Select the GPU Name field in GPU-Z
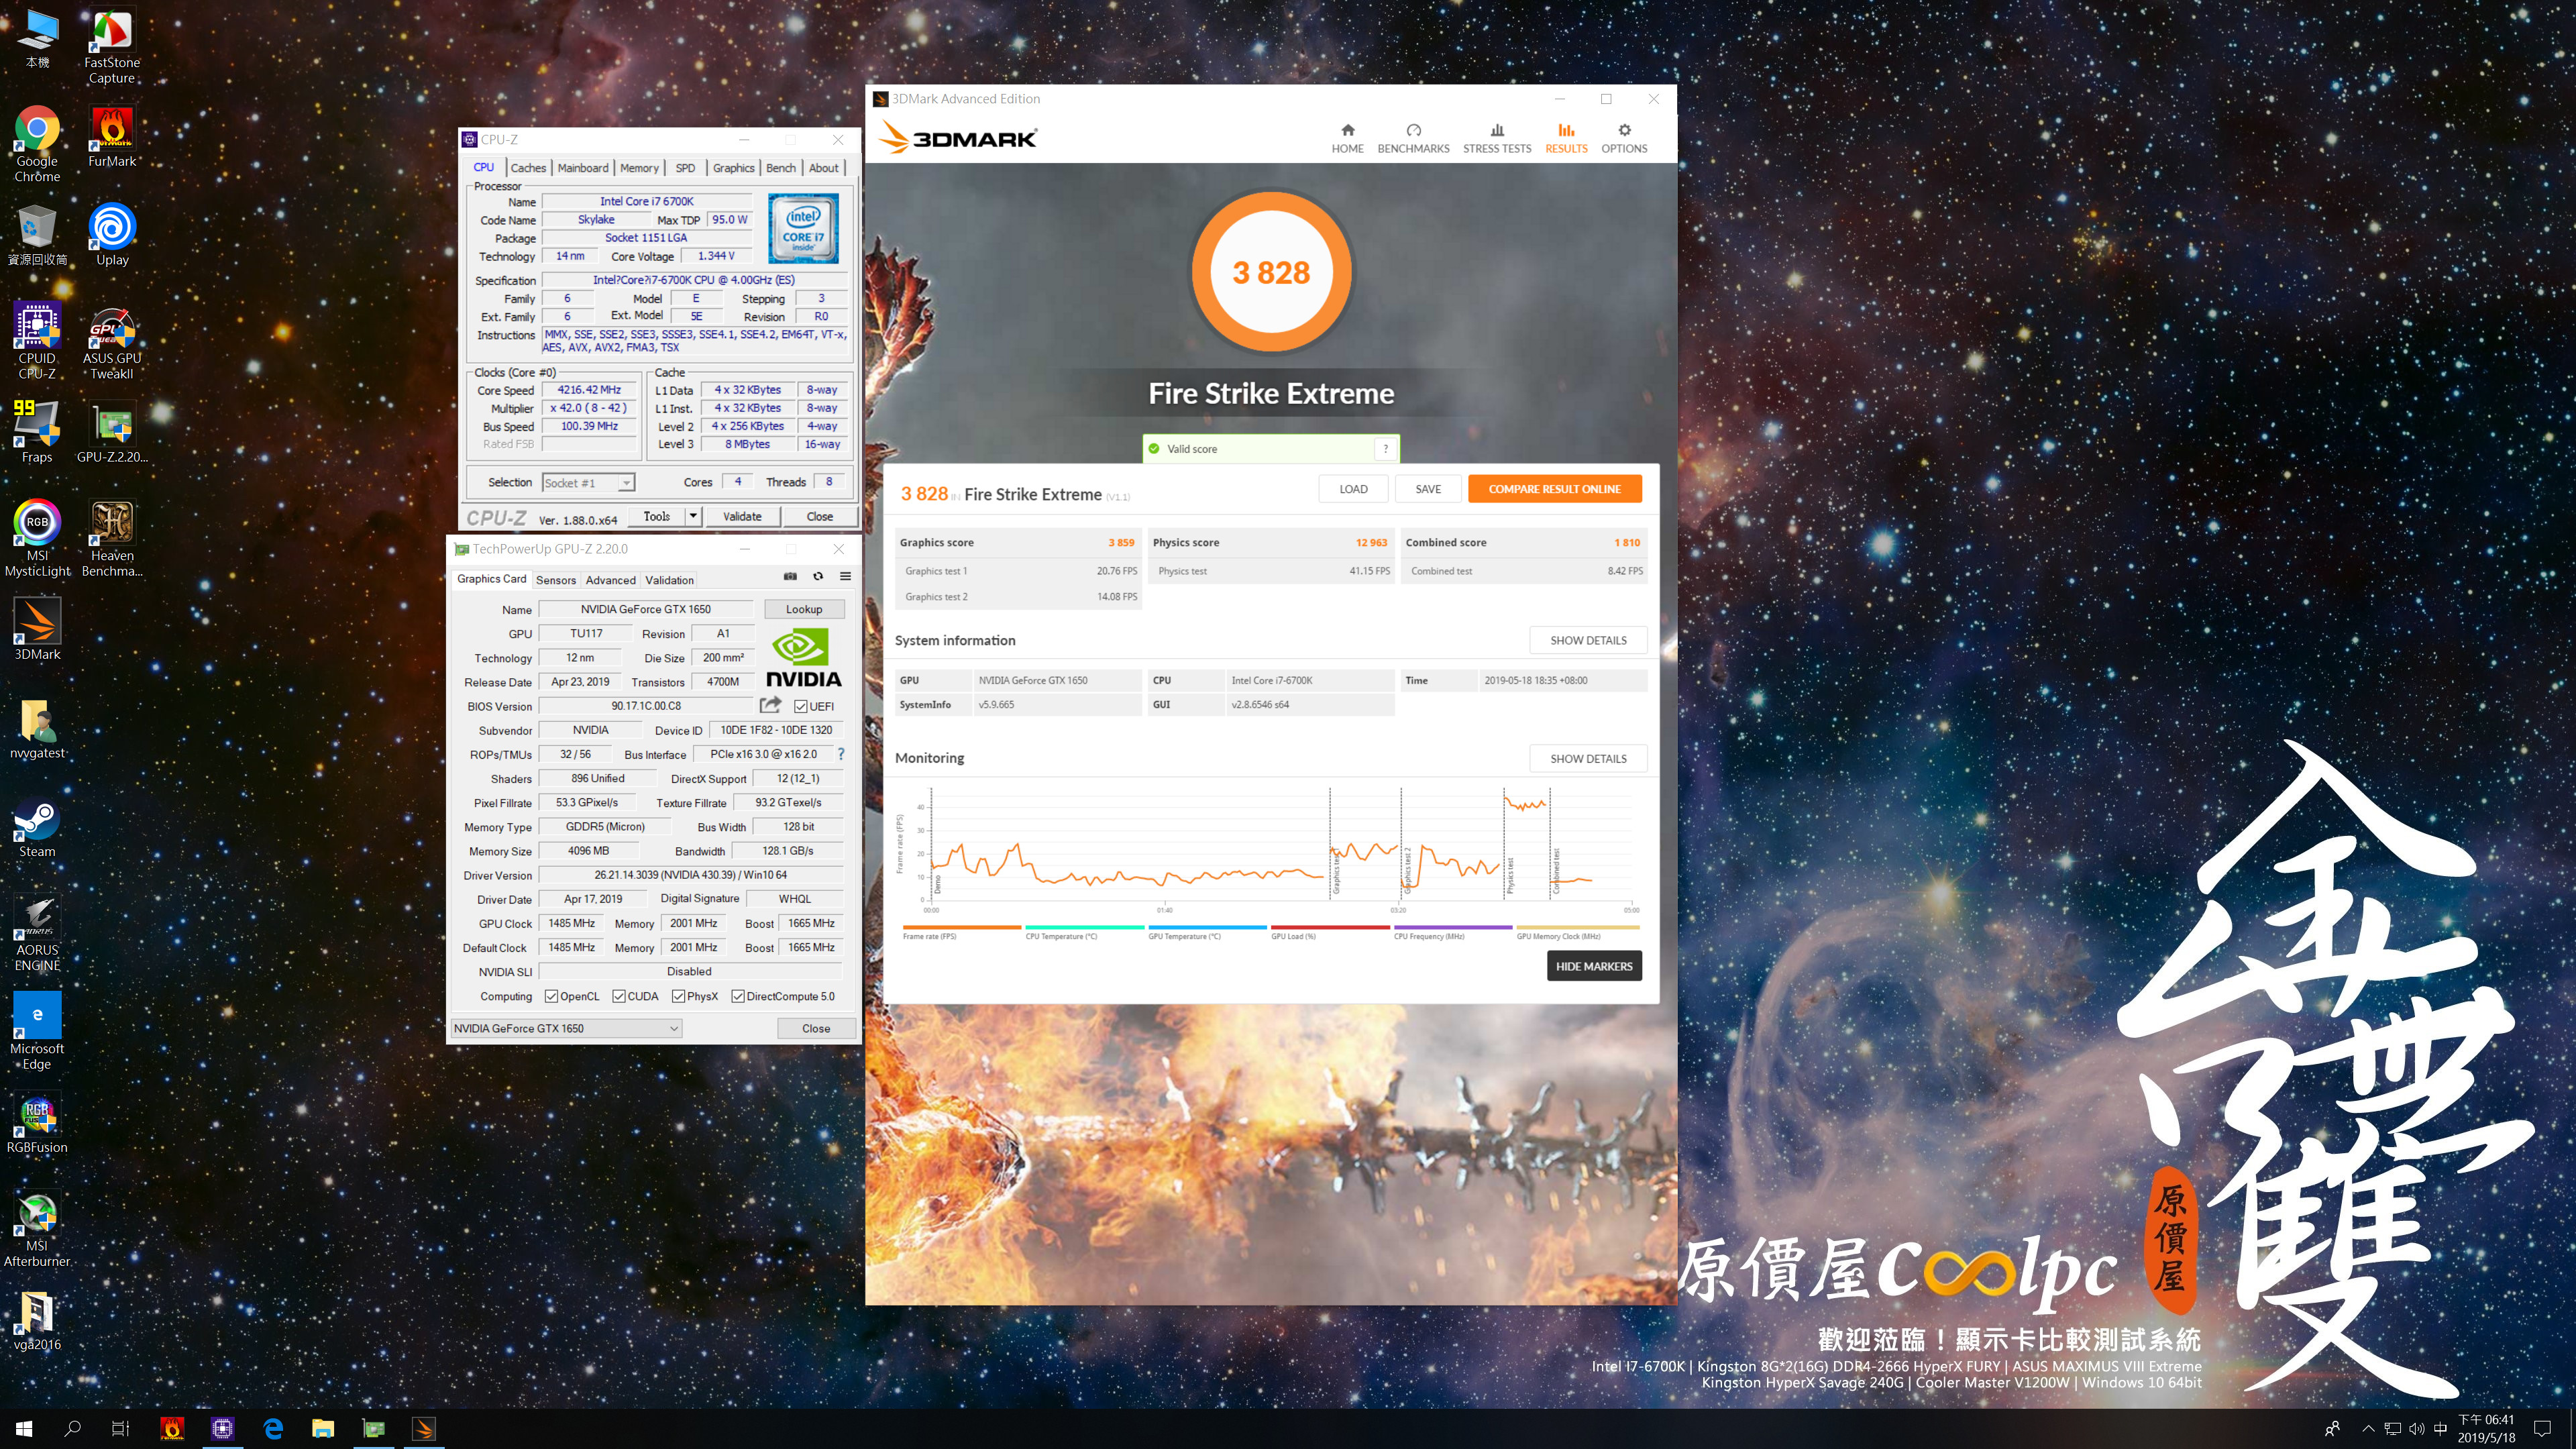Screen dimensions: 2576x1449 [646, 609]
